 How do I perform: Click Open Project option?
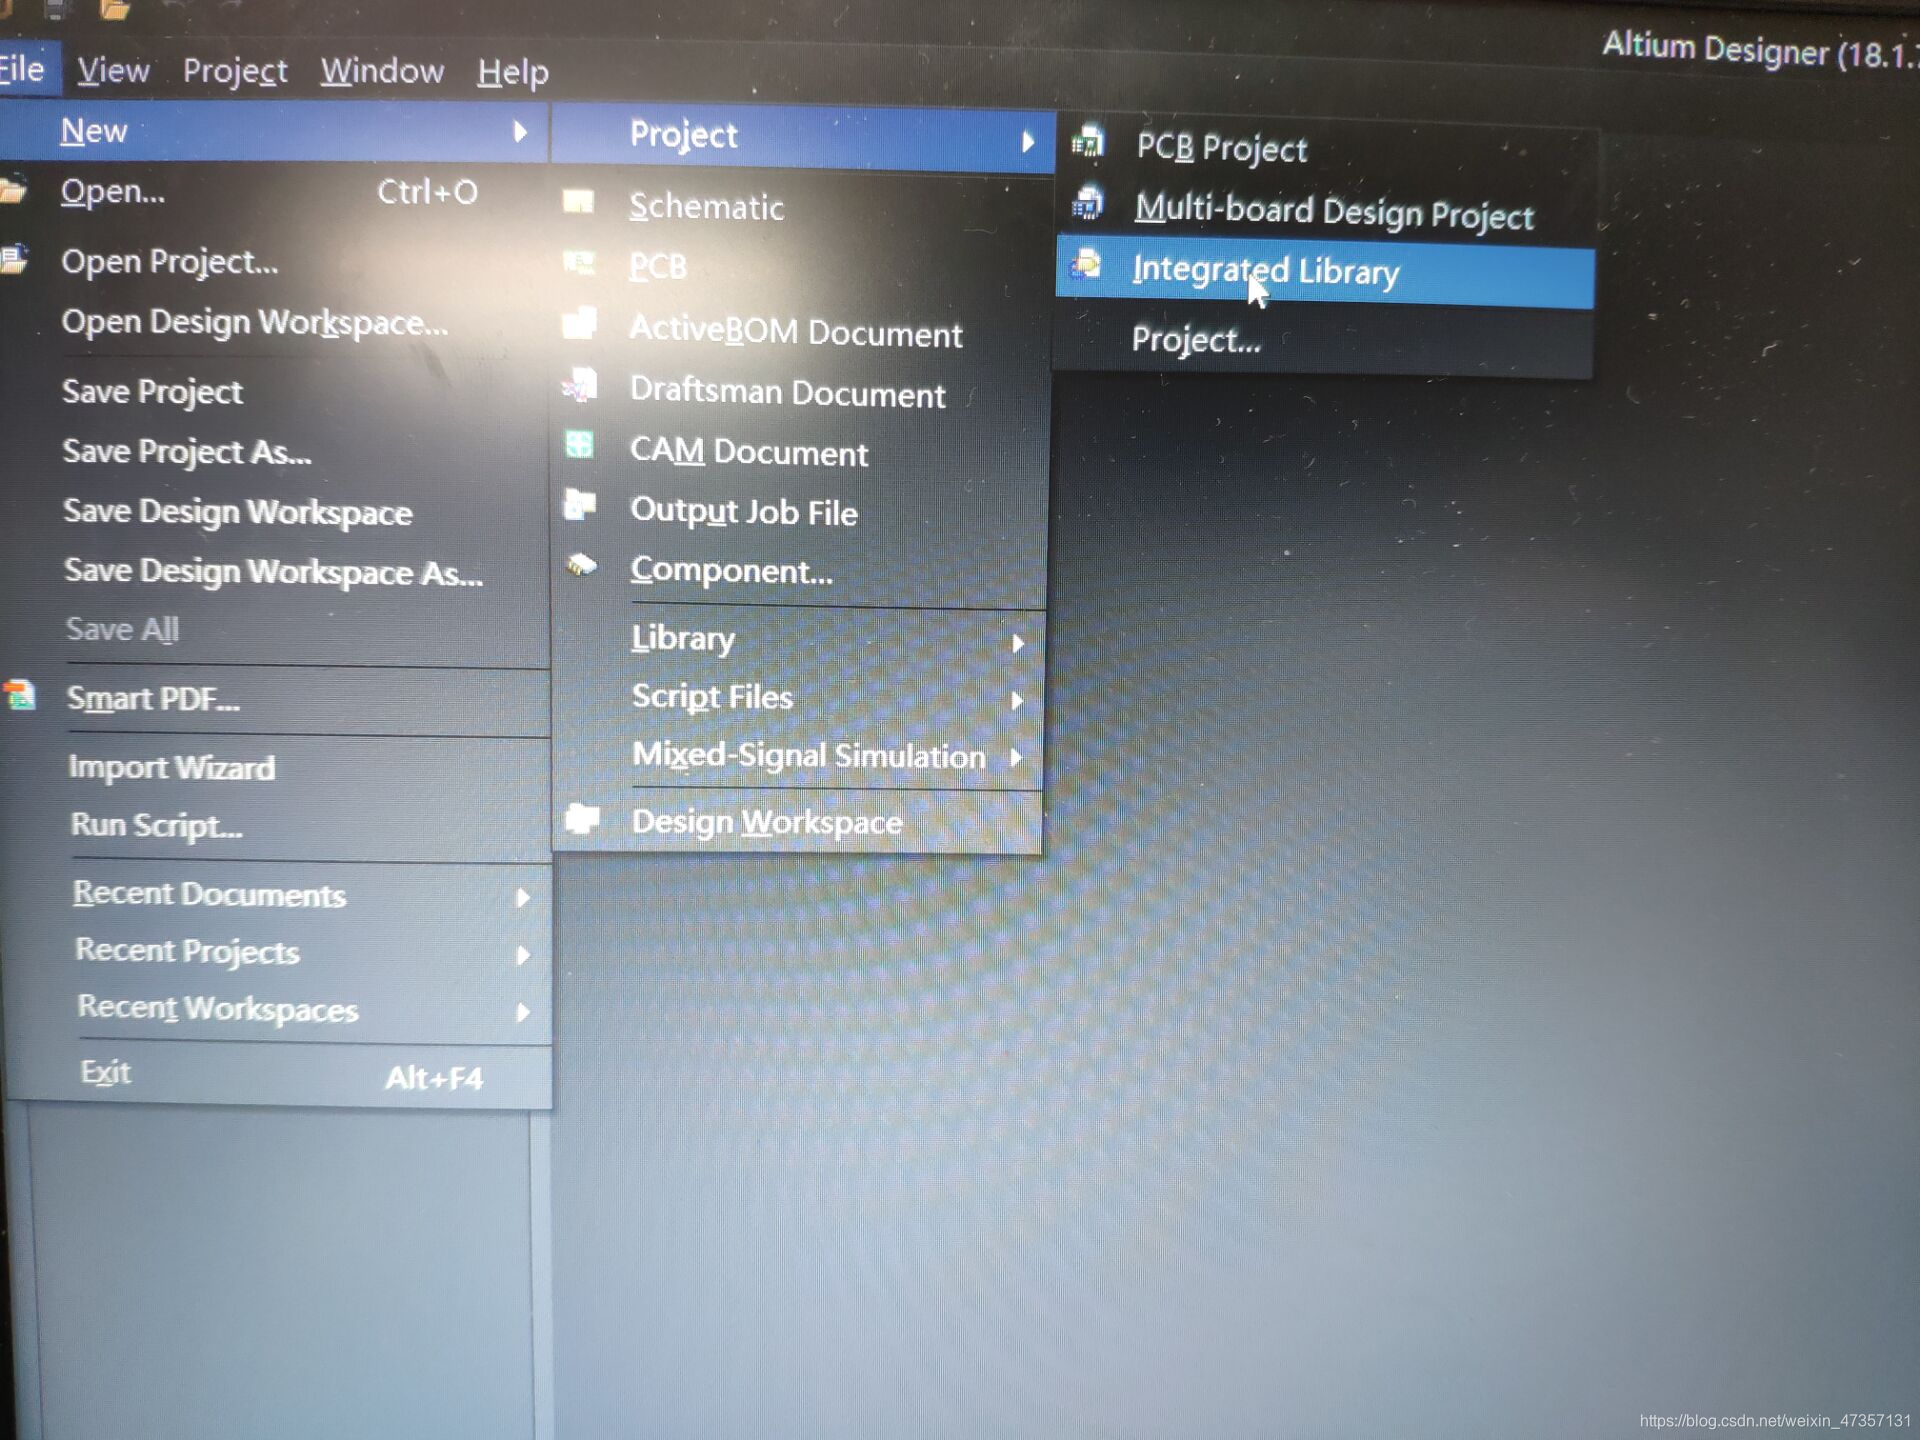pos(165,260)
